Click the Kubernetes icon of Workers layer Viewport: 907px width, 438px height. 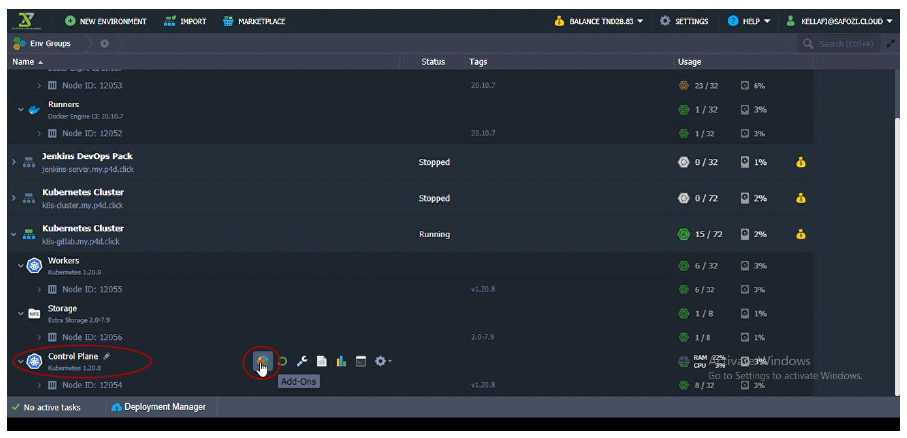point(35,266)
